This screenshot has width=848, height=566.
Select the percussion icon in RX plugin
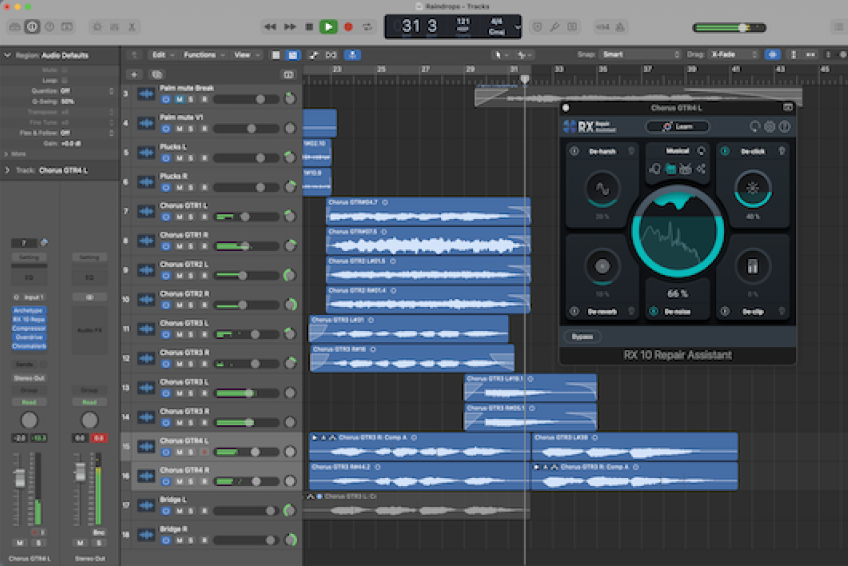point(685,169)
